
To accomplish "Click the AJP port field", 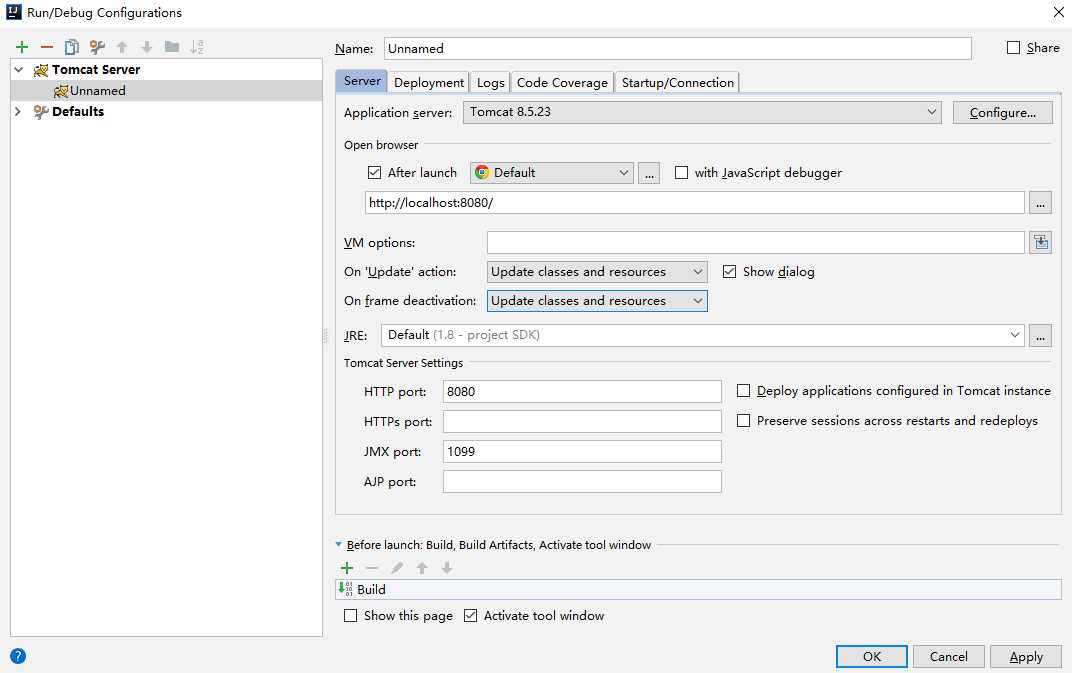I will pos(582,481).
